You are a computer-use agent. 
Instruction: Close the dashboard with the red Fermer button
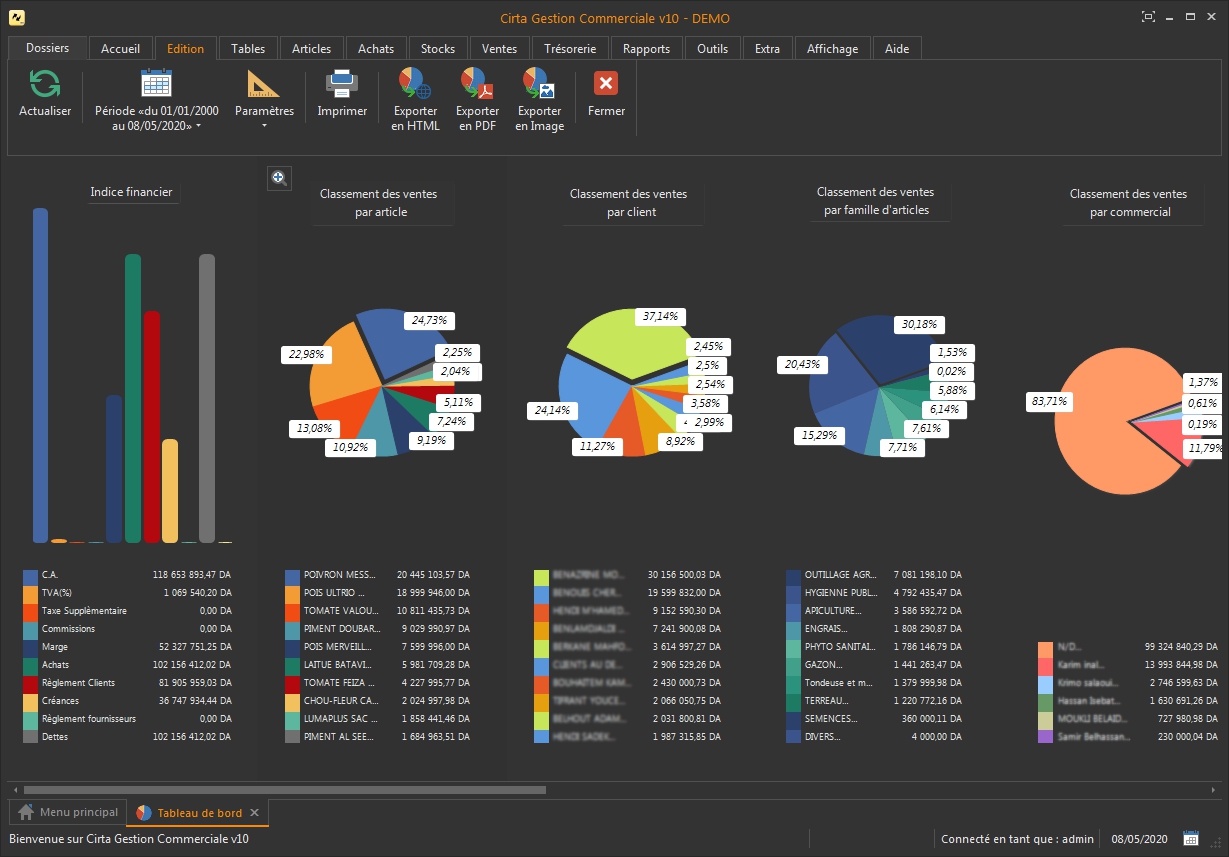tap(606, 93)
